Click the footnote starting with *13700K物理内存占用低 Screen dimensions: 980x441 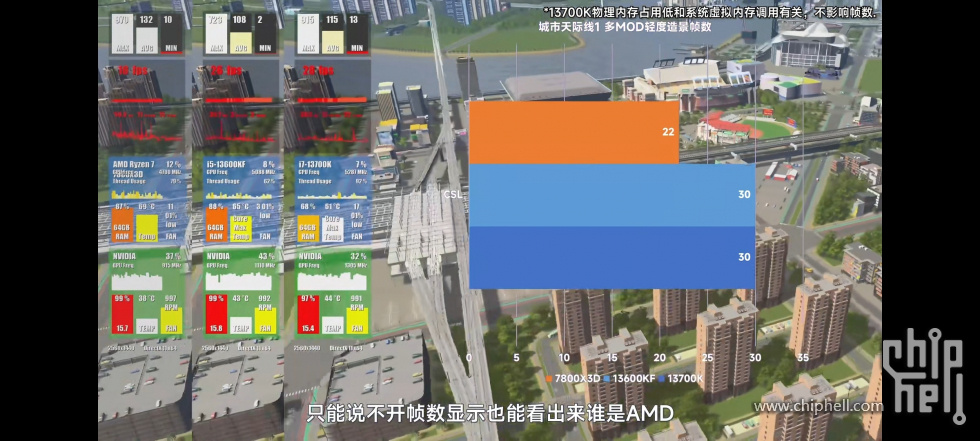pos(710,11)
